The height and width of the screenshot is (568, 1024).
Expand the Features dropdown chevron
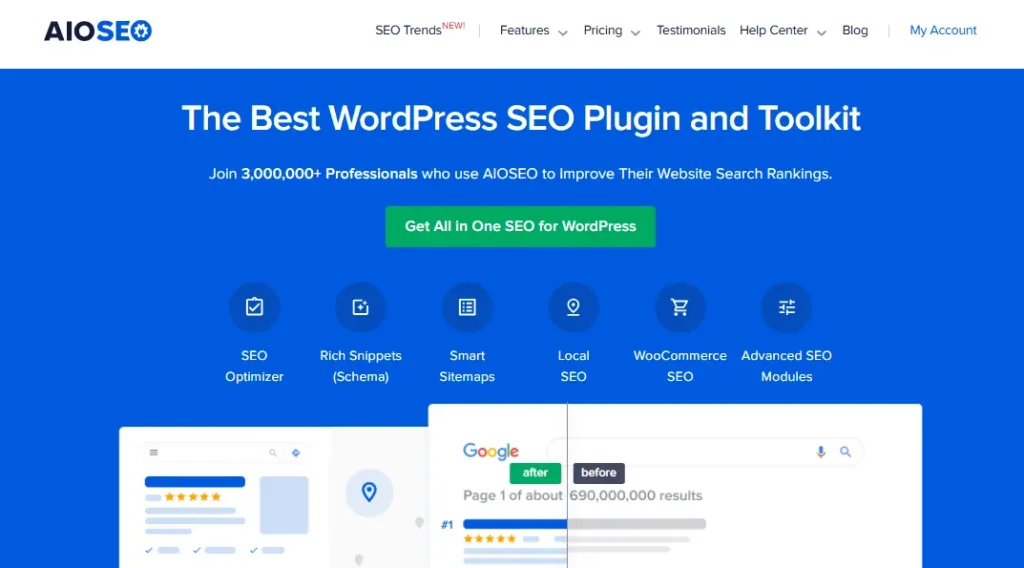coord(562,33)
